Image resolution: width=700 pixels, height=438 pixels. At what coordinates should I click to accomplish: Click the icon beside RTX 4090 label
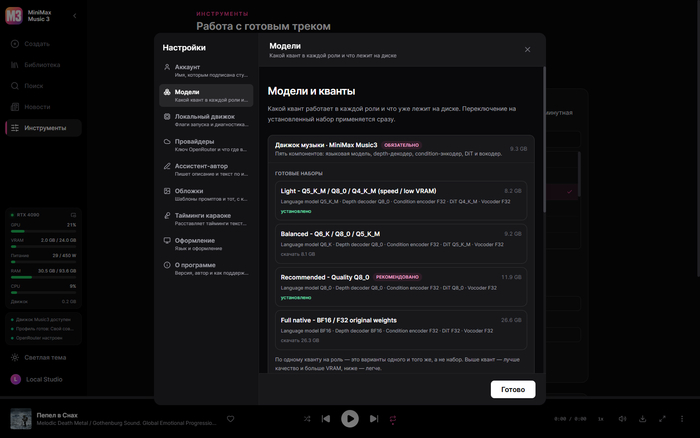pos(73,215)
